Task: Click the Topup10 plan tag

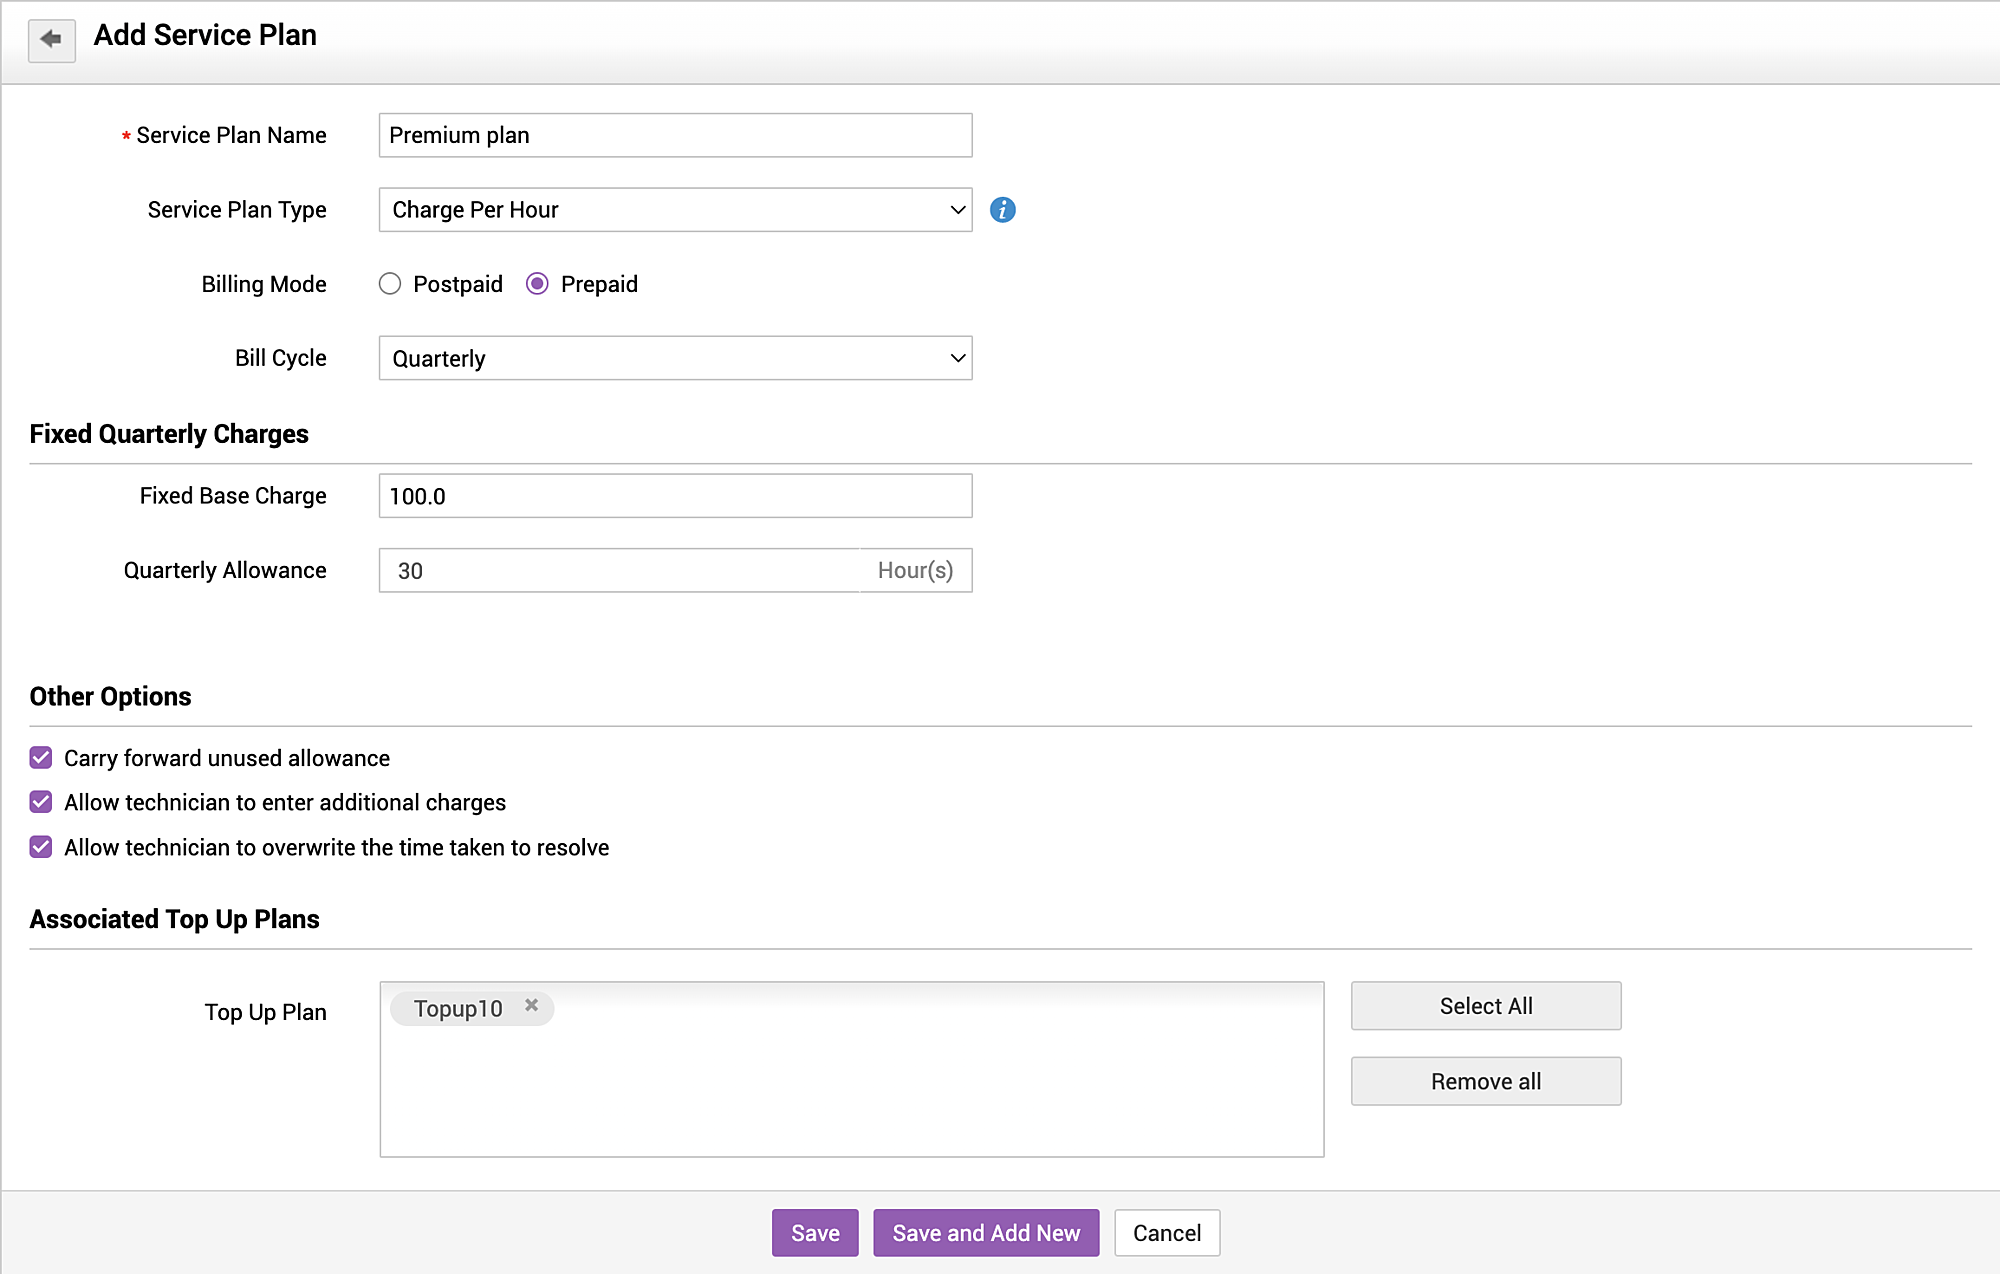Action: tap(458, 1009)
